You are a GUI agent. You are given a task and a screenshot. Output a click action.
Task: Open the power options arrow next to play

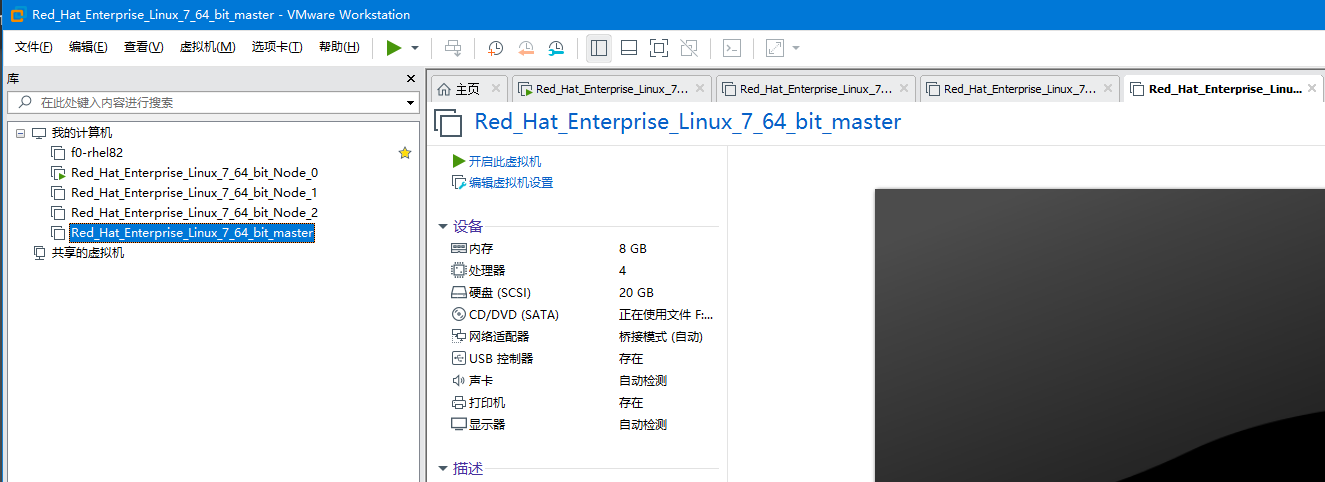tap(414, 48)
